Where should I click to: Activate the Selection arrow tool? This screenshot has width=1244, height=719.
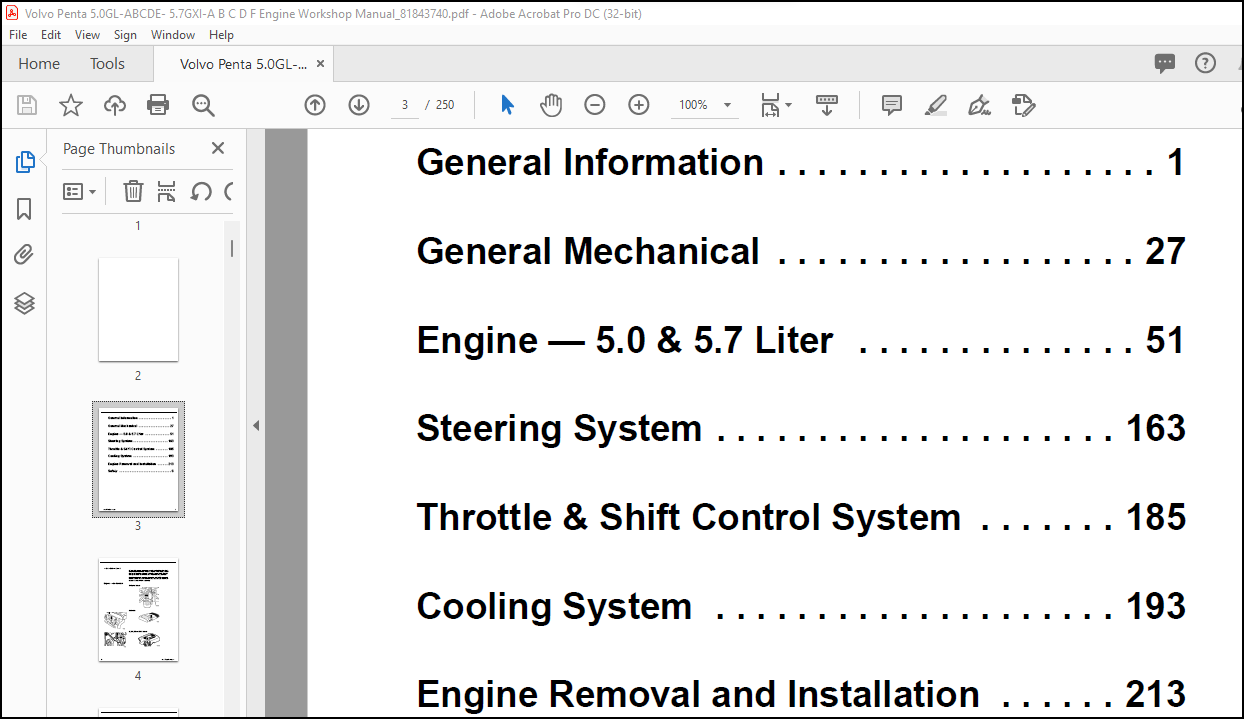tap(507, 105)
